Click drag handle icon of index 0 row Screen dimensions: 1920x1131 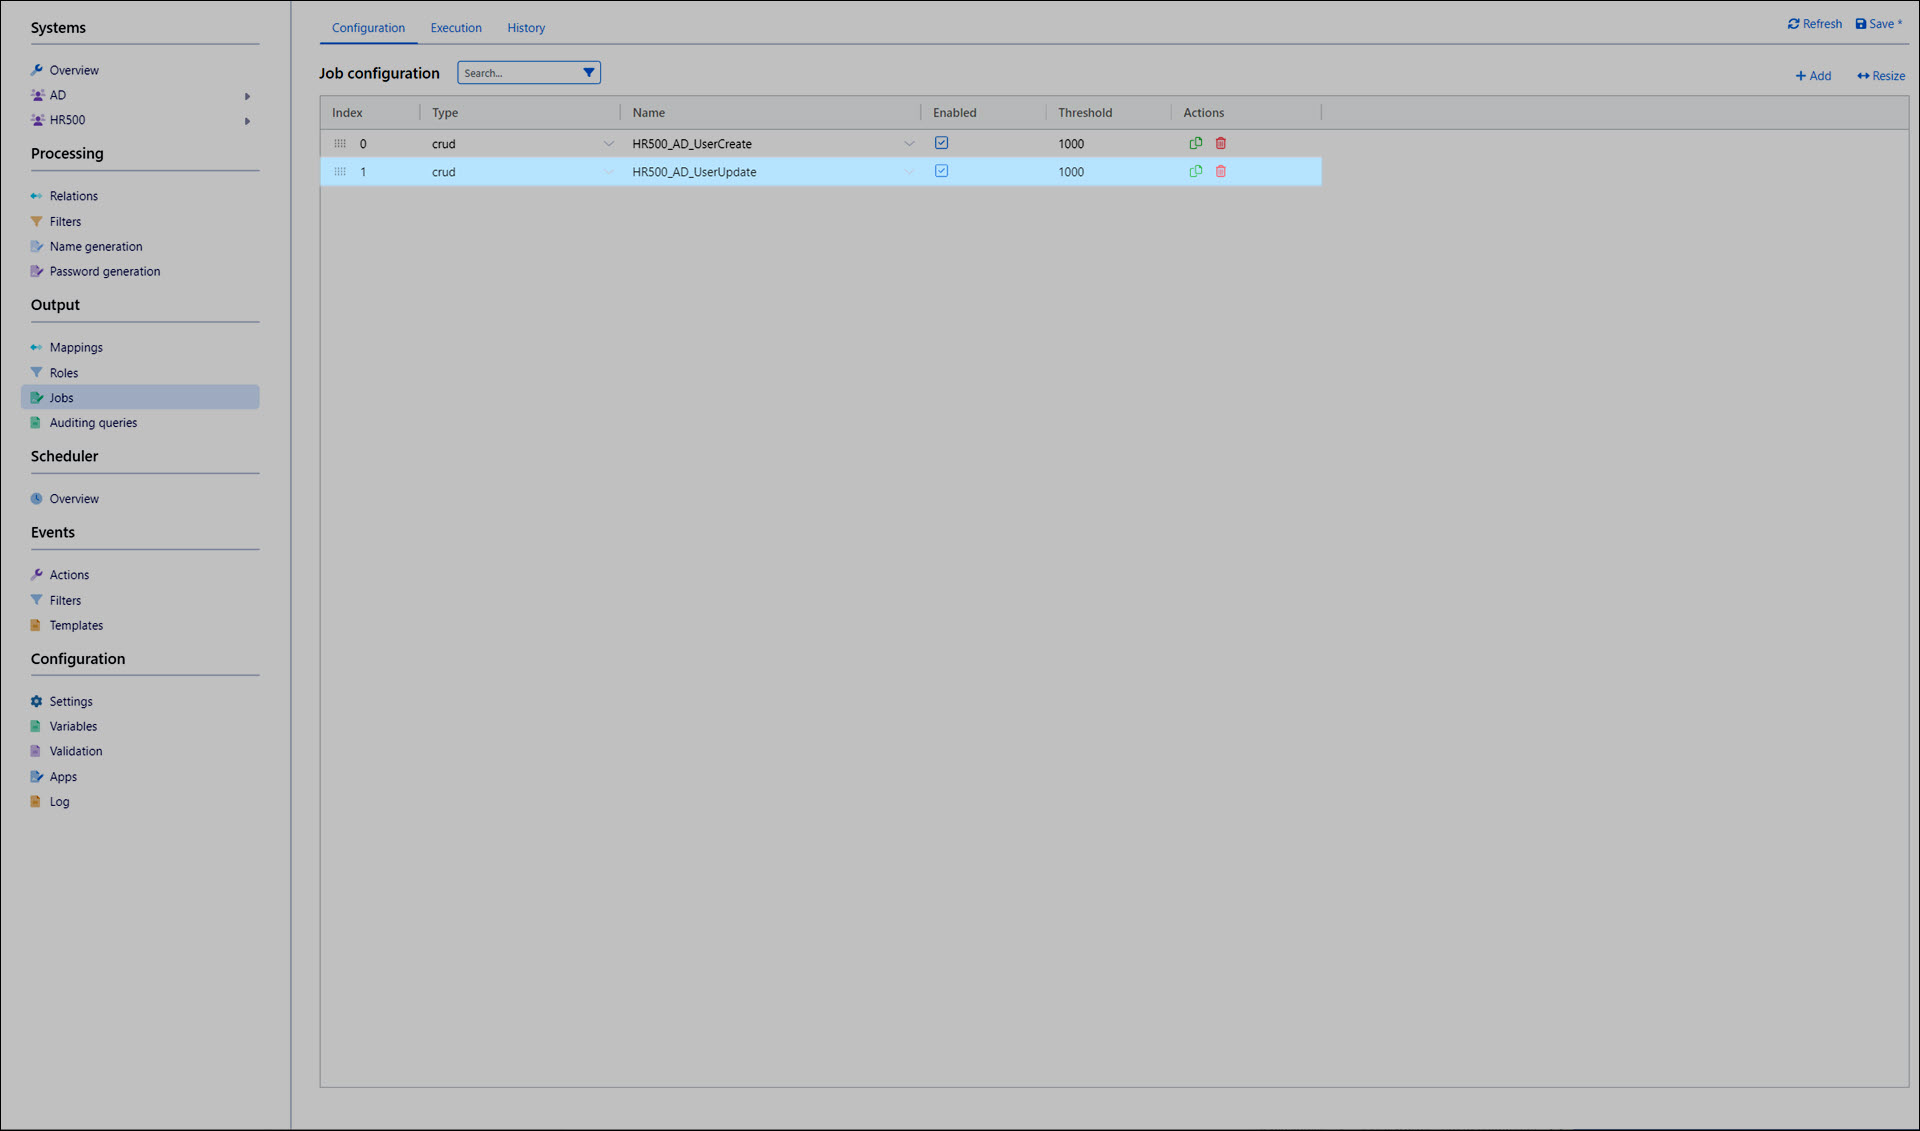pos(340,143)
